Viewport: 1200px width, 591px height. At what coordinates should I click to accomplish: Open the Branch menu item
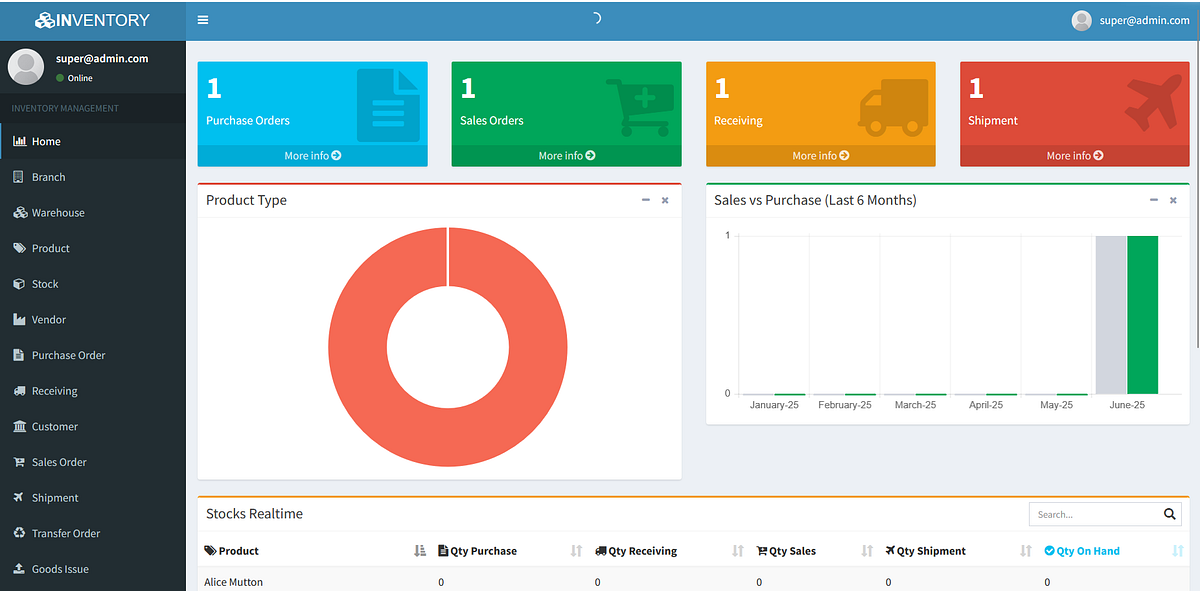[48, 177]
